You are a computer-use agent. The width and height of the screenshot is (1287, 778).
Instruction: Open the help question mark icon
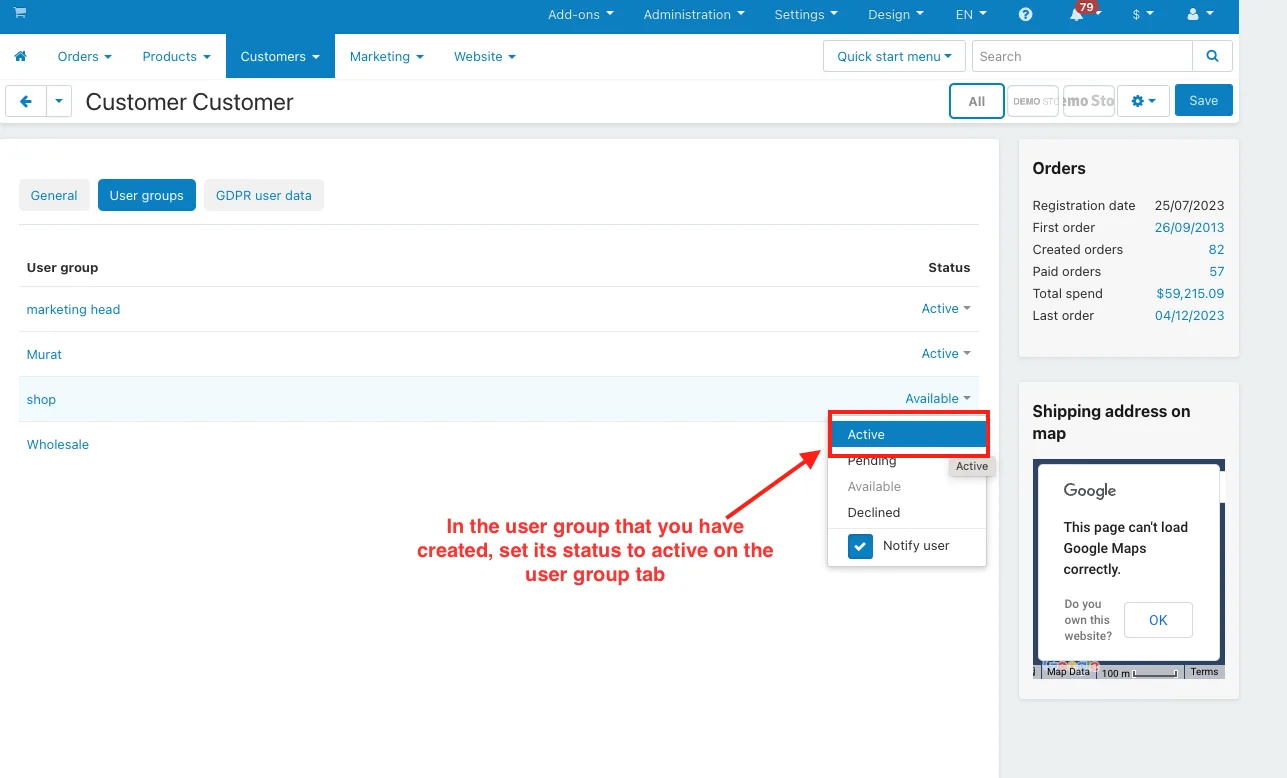coord(1025,15)
